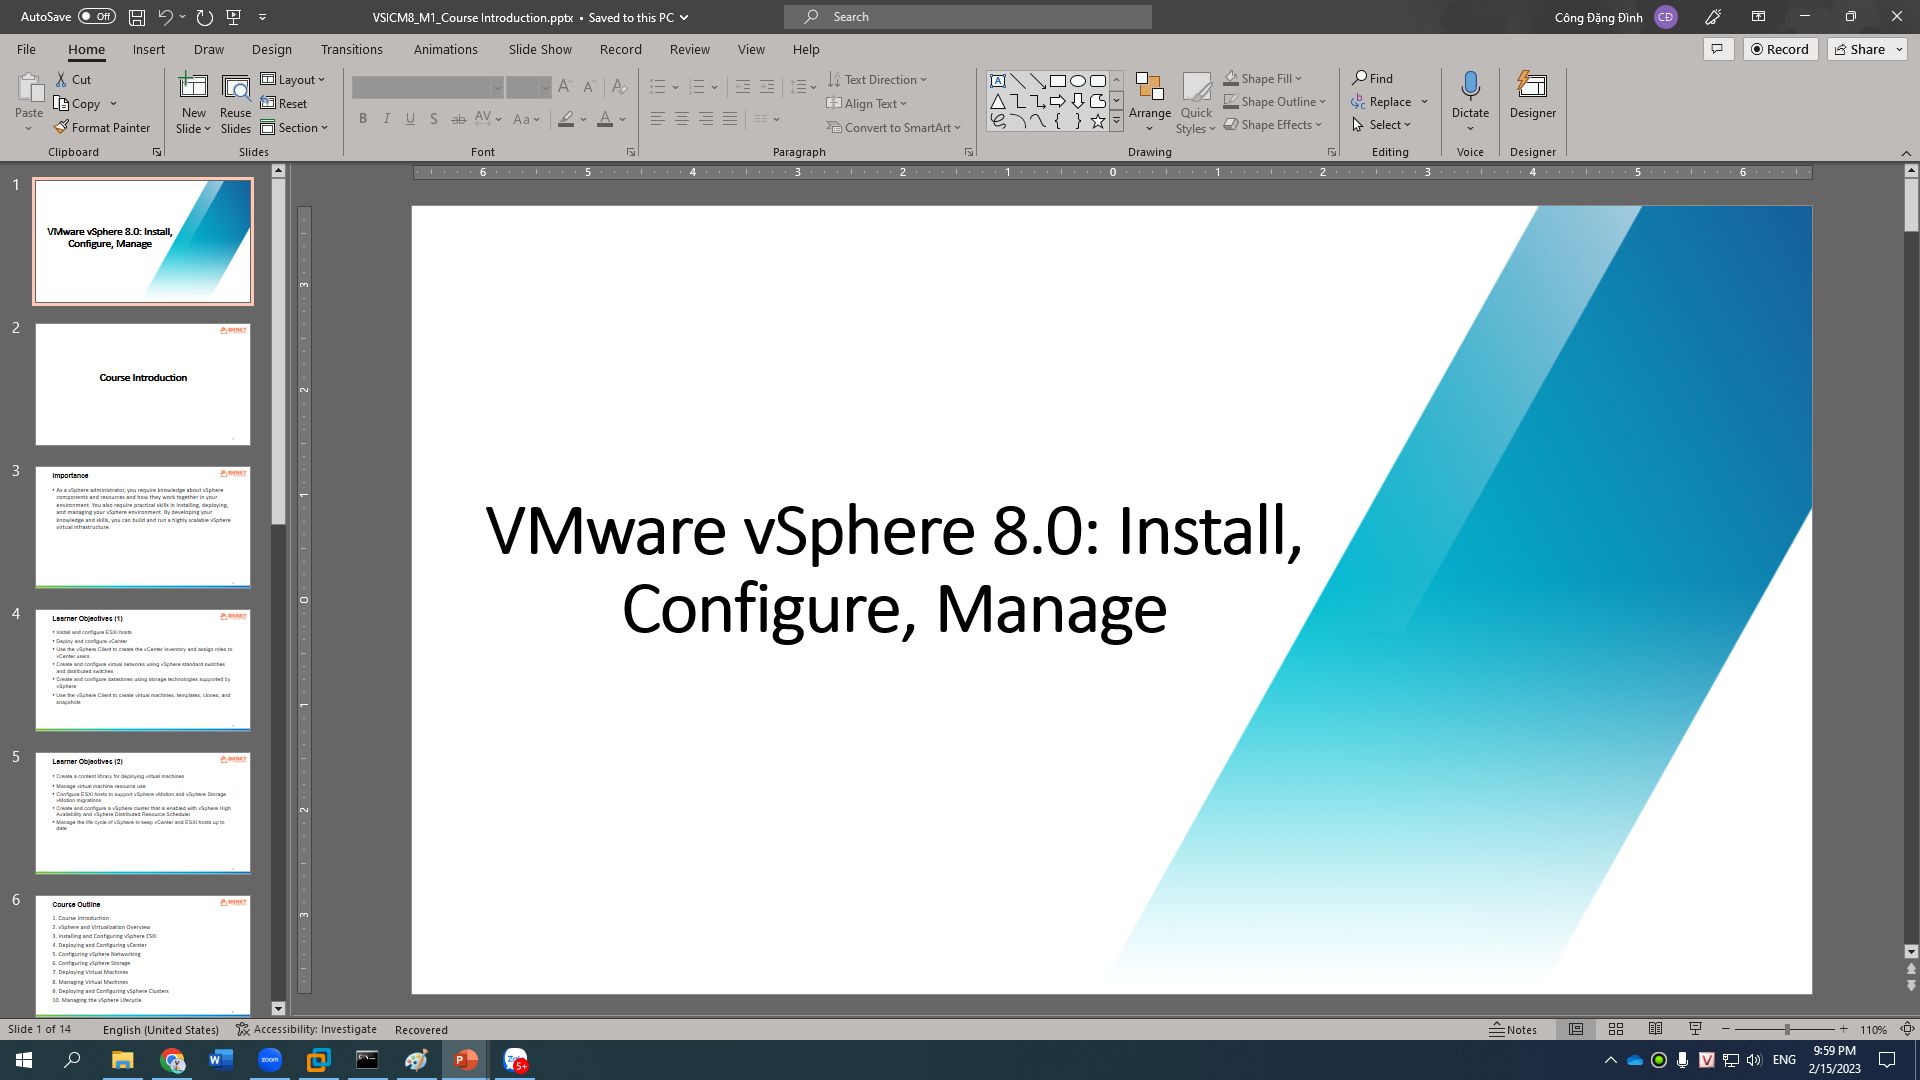1920x1080 pixels.
Task: Open Shape Effects dropdown
Action: (x=1273, y=124)
